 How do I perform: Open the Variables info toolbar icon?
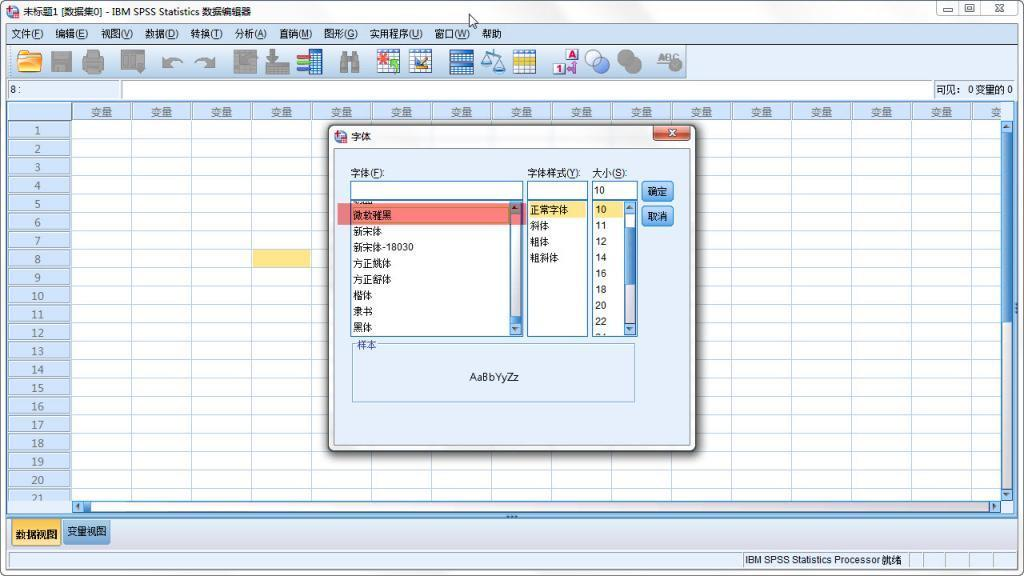tap(310, 62)
